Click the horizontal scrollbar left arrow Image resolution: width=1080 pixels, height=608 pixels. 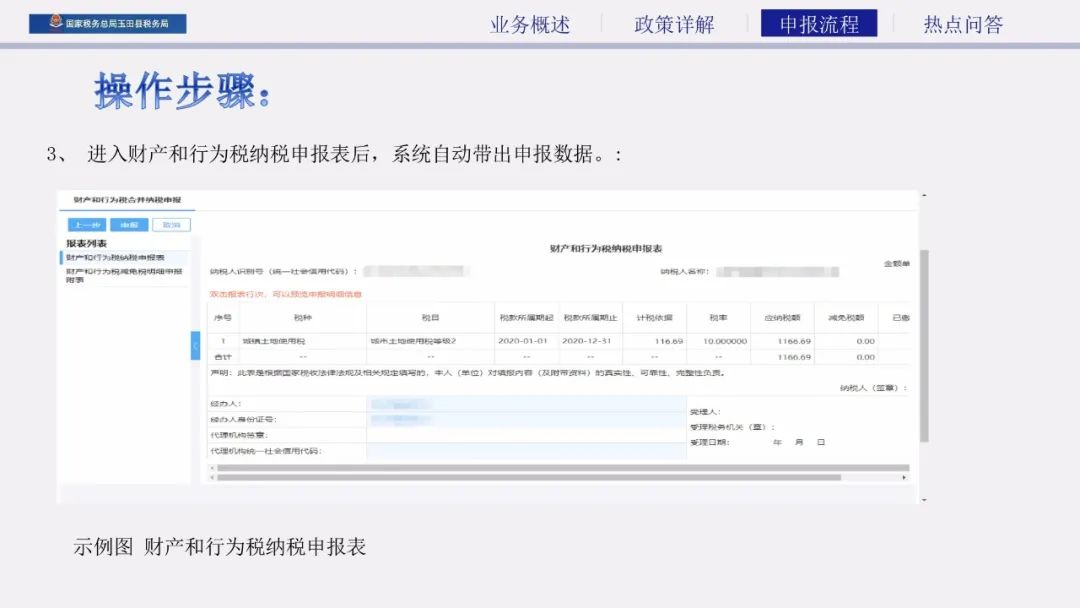(x=212, y=477)
